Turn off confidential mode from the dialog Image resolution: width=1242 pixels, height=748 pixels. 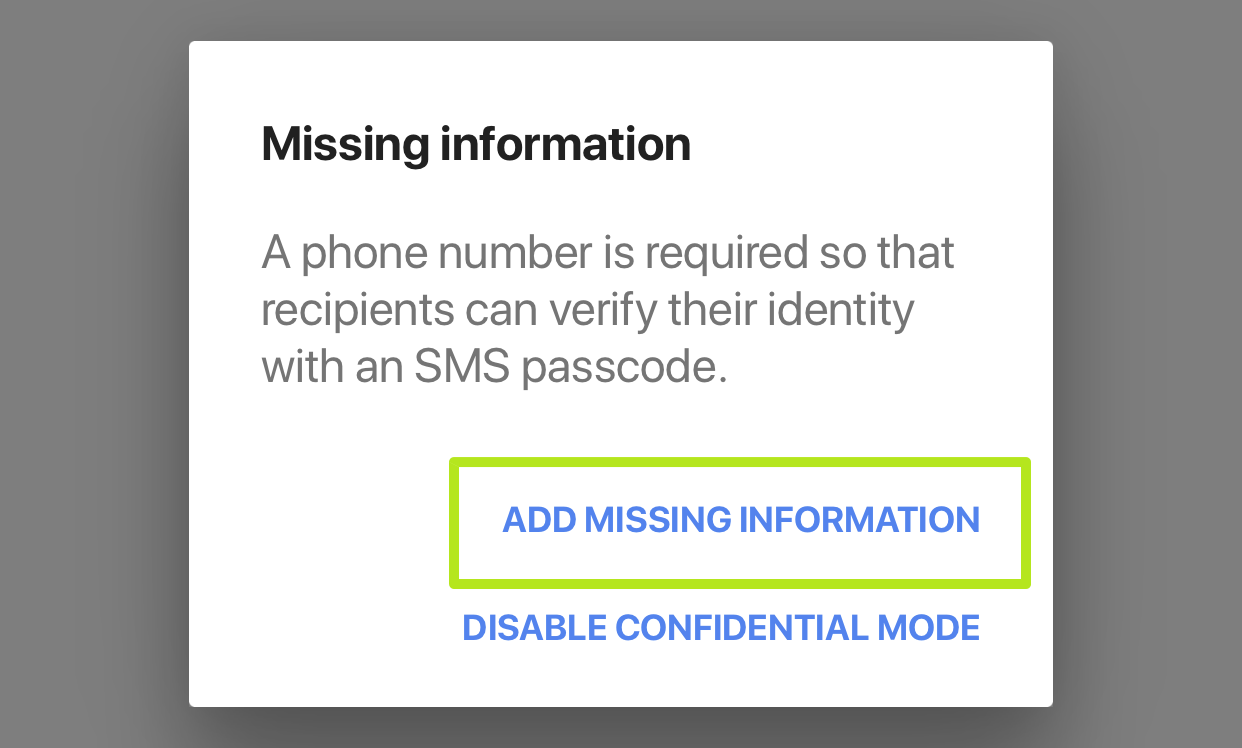tap(720, 628)
